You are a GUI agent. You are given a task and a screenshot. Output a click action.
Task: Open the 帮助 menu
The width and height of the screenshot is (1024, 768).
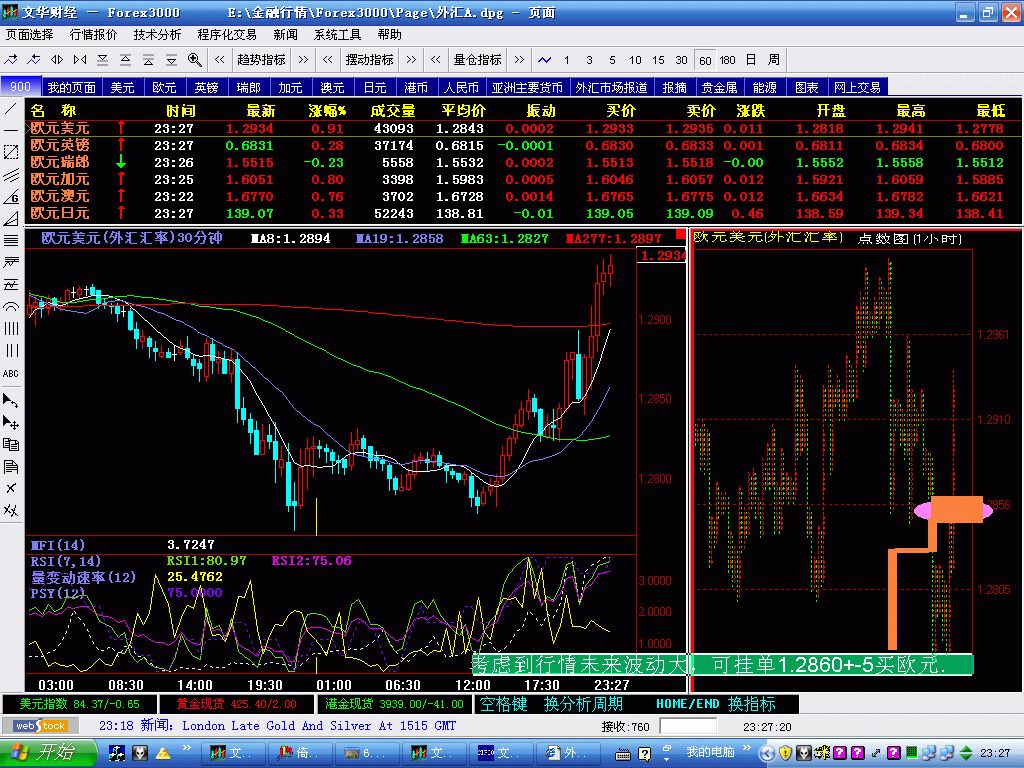(x=389, y=35)
